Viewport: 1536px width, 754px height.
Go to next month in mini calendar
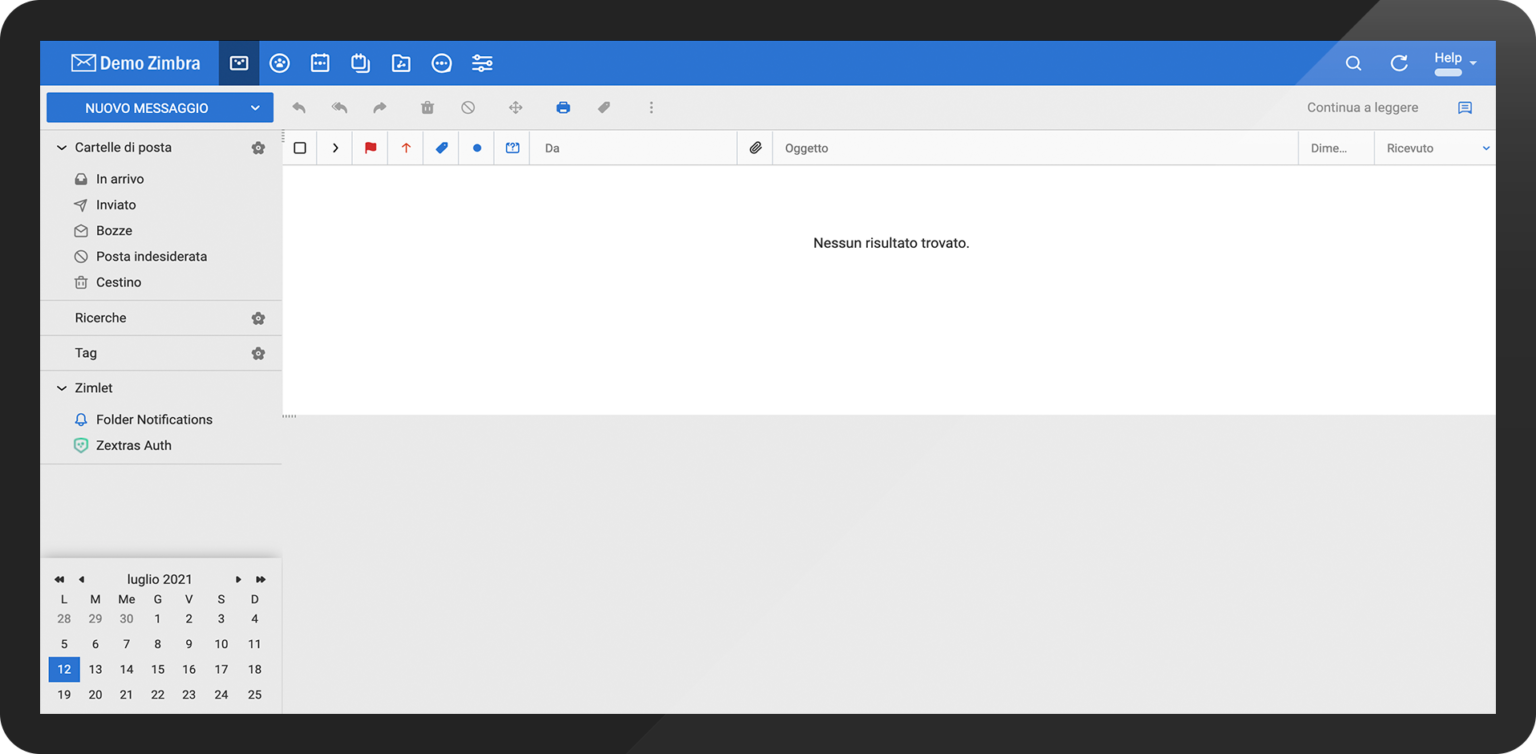tap(238, 580)
